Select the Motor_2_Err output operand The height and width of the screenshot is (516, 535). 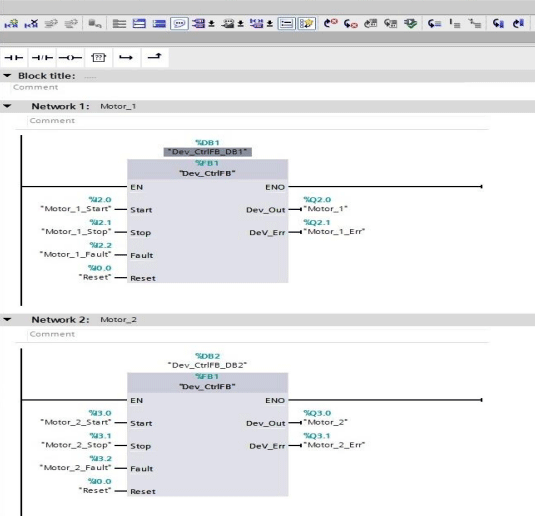(x=334, y=445)
